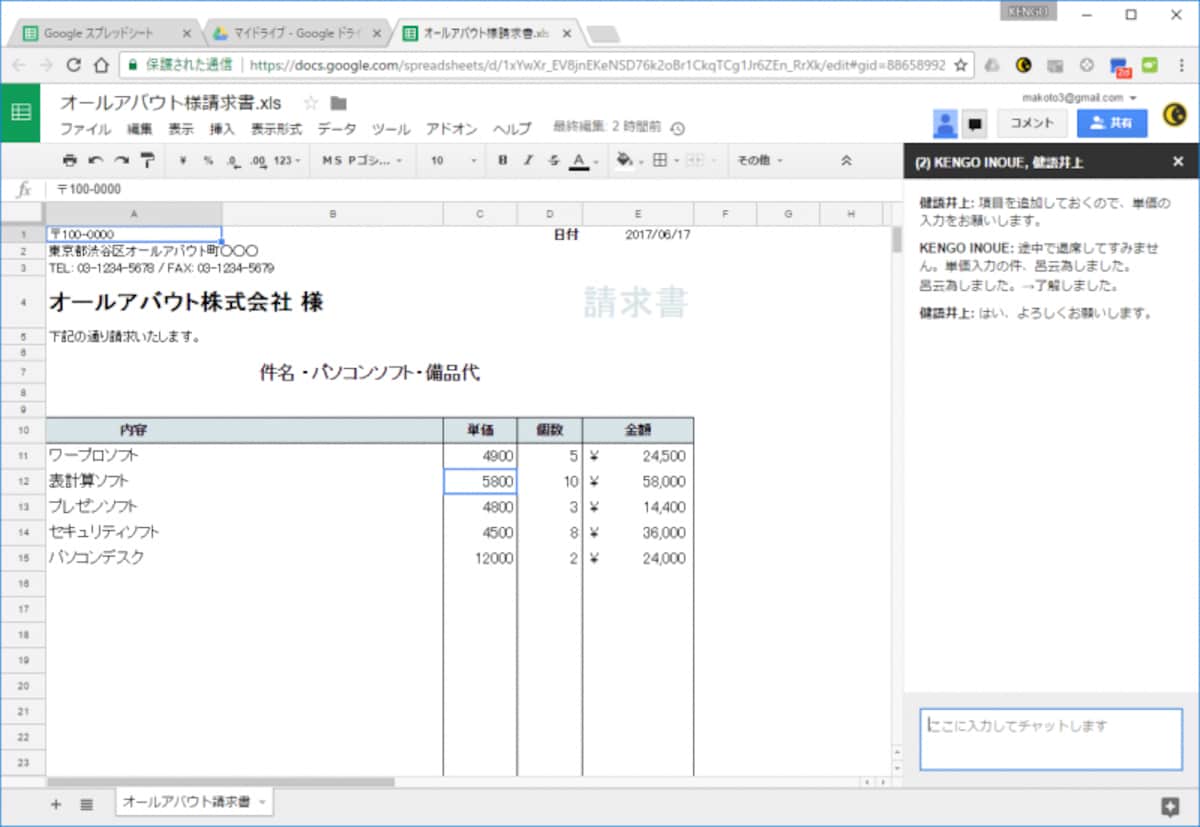Go to Sheets home via green logo
The image size is (1200, 827).
click(x=21, y=112)
